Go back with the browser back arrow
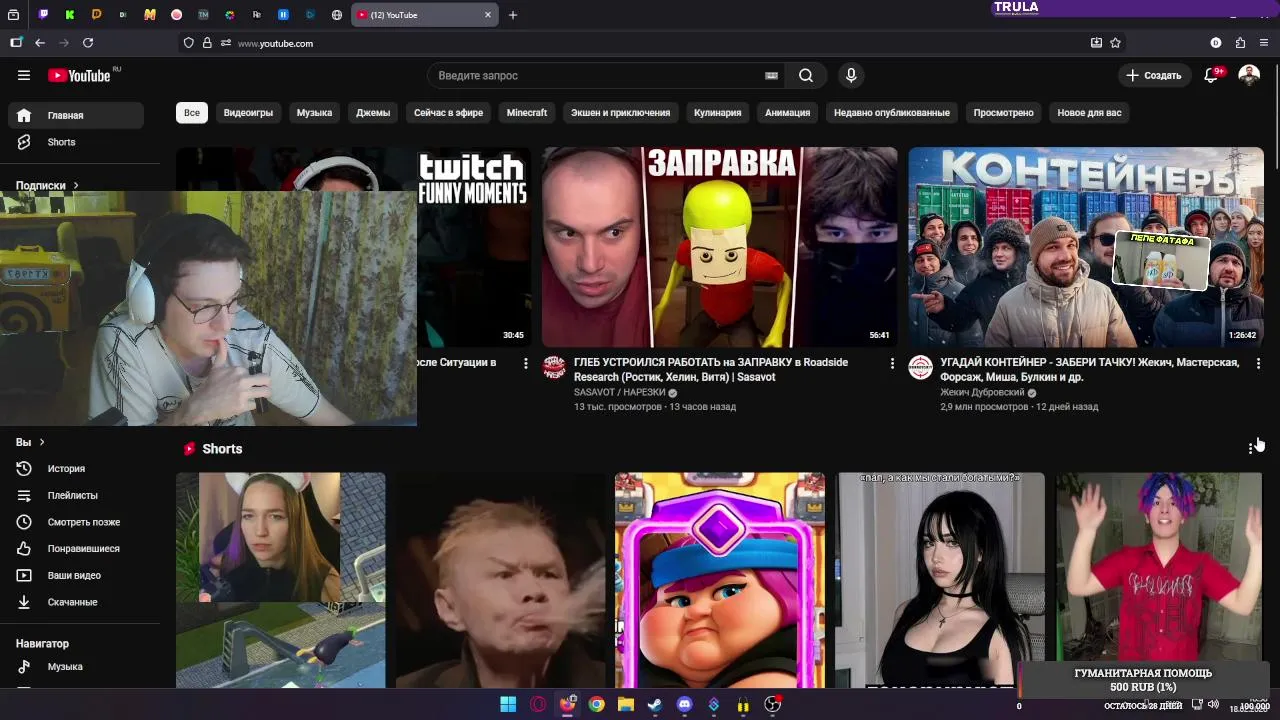Viewport: 1280px width, 720px height. tap(40, 43)
